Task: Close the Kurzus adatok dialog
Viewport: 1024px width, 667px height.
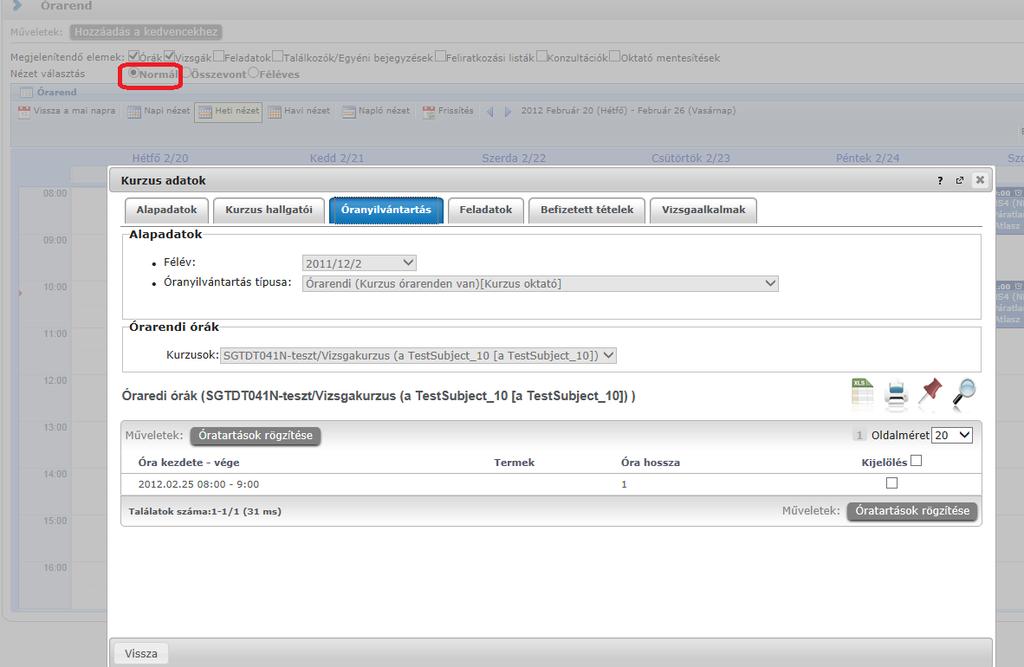Action: [980, 180]
